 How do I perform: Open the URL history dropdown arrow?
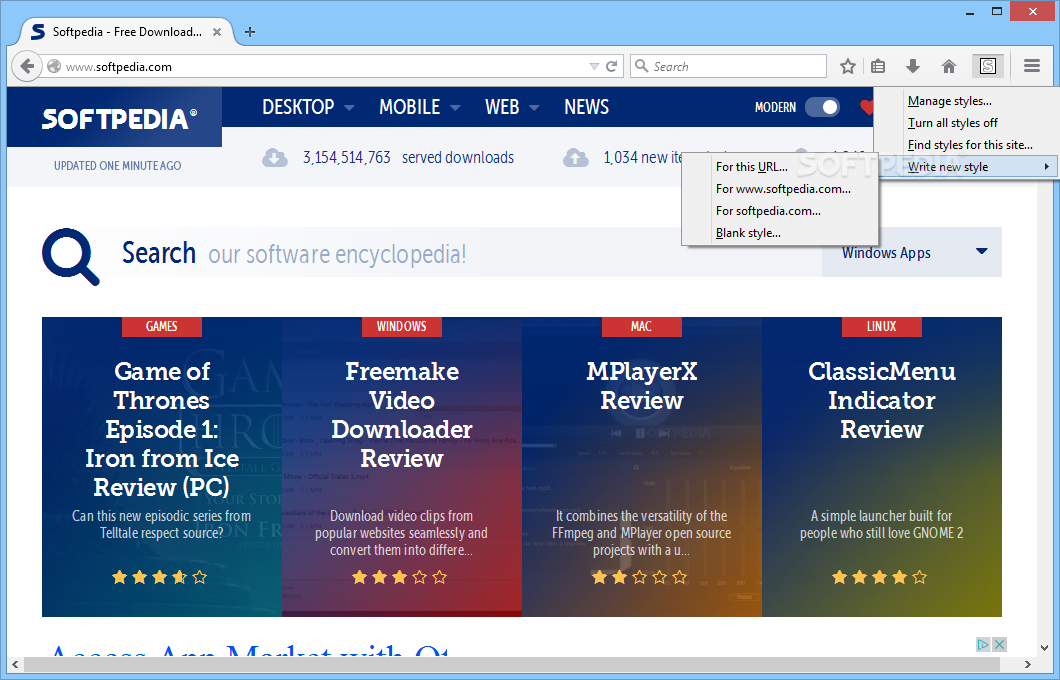pyautogui.click(x=594, y=66)
